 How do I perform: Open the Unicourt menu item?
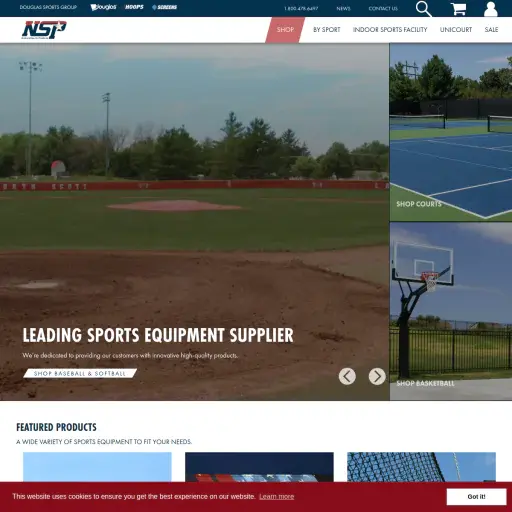(456, 30)
